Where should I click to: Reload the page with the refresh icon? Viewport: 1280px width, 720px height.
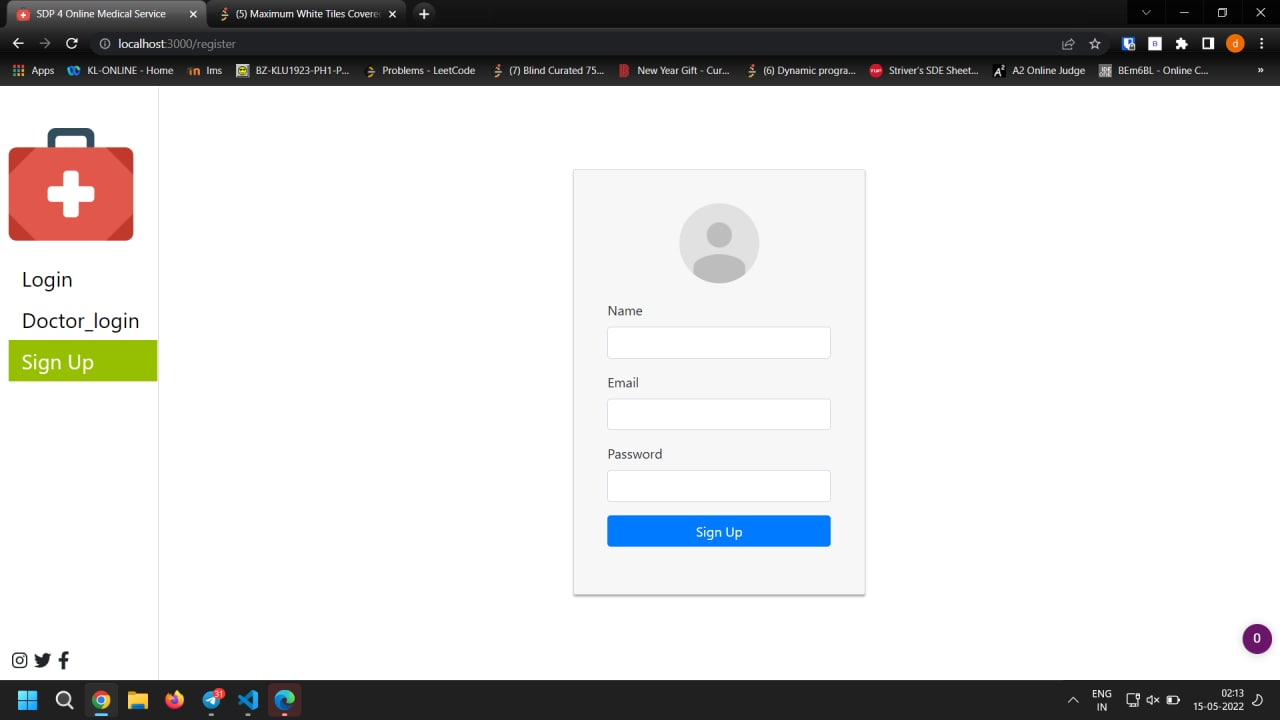(x=72, y=43)
